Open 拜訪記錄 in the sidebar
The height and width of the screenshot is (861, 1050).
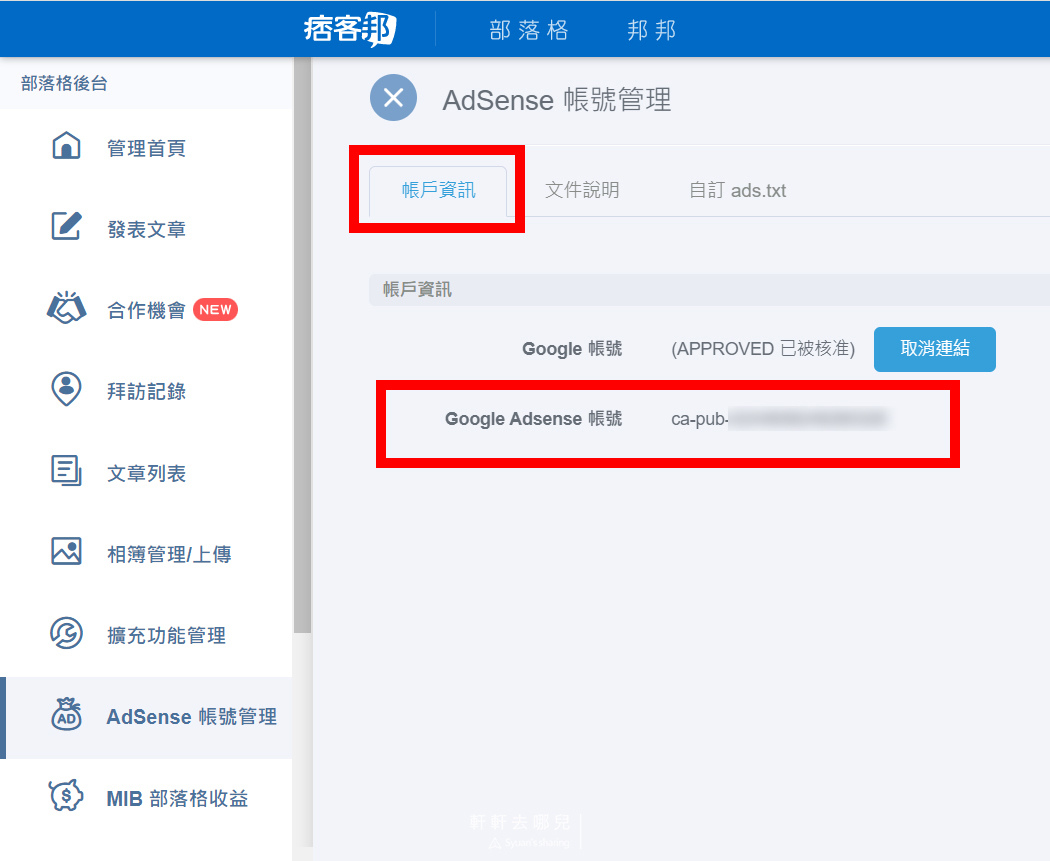tap(146, 391)
